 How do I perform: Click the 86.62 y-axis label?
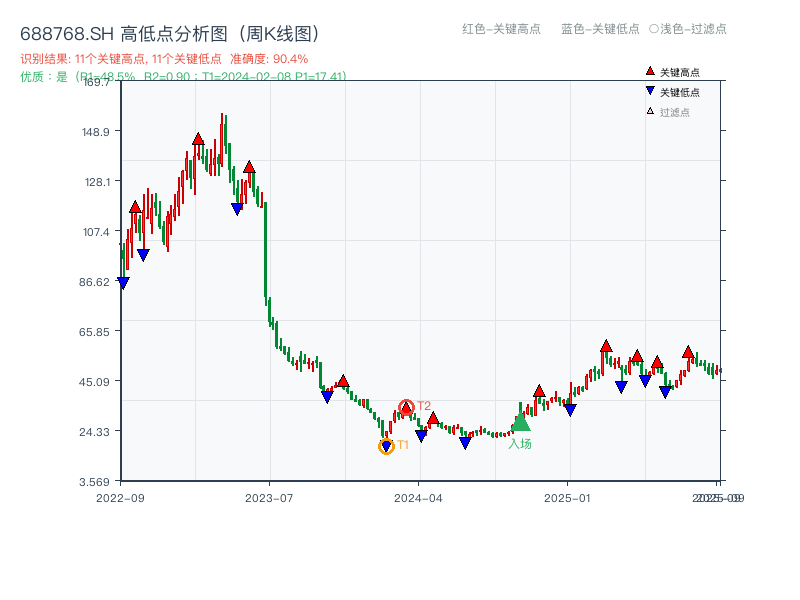(94, 282)
